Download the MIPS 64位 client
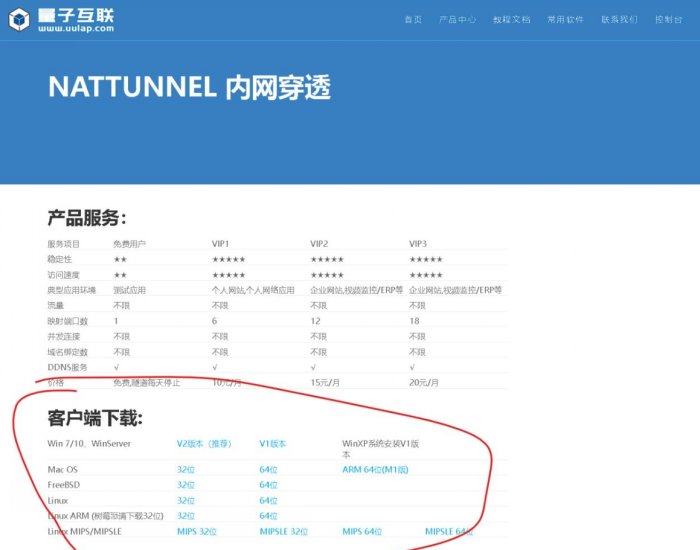The image size is (700, 550). point(362,532)
